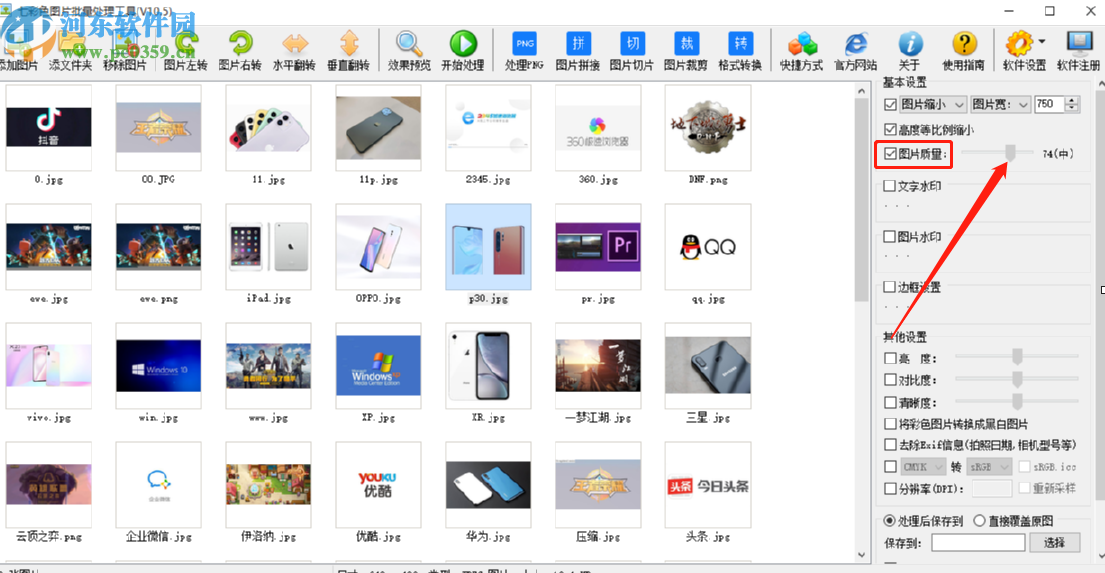Select the 优酷.jpg Youku thumbnail
1105x573 pixels.
(x=378, y=485)
